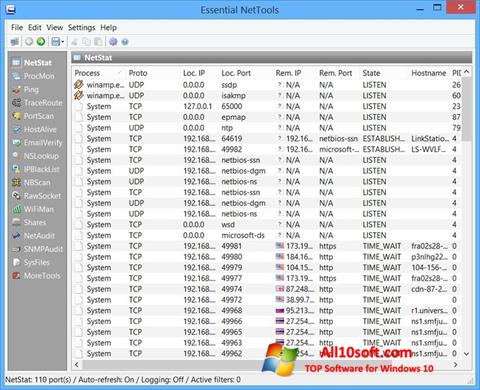This screenshot has width=480, height=390.
Task: Open the Help menu
Action: pos(108,28)
